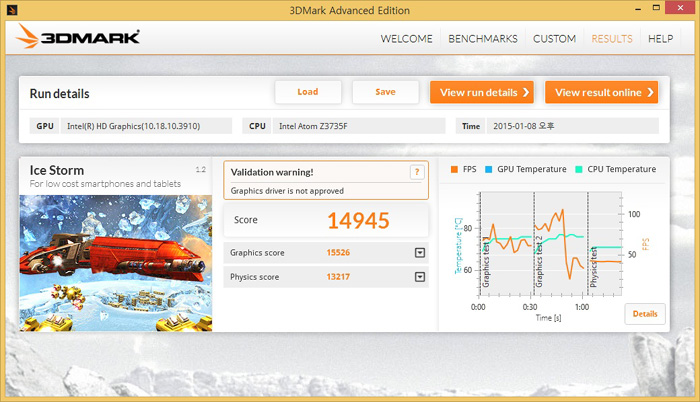Viewport: 700px width, 402px height.
Task: Click the 'Run details' heading
Action: [59, 94]
